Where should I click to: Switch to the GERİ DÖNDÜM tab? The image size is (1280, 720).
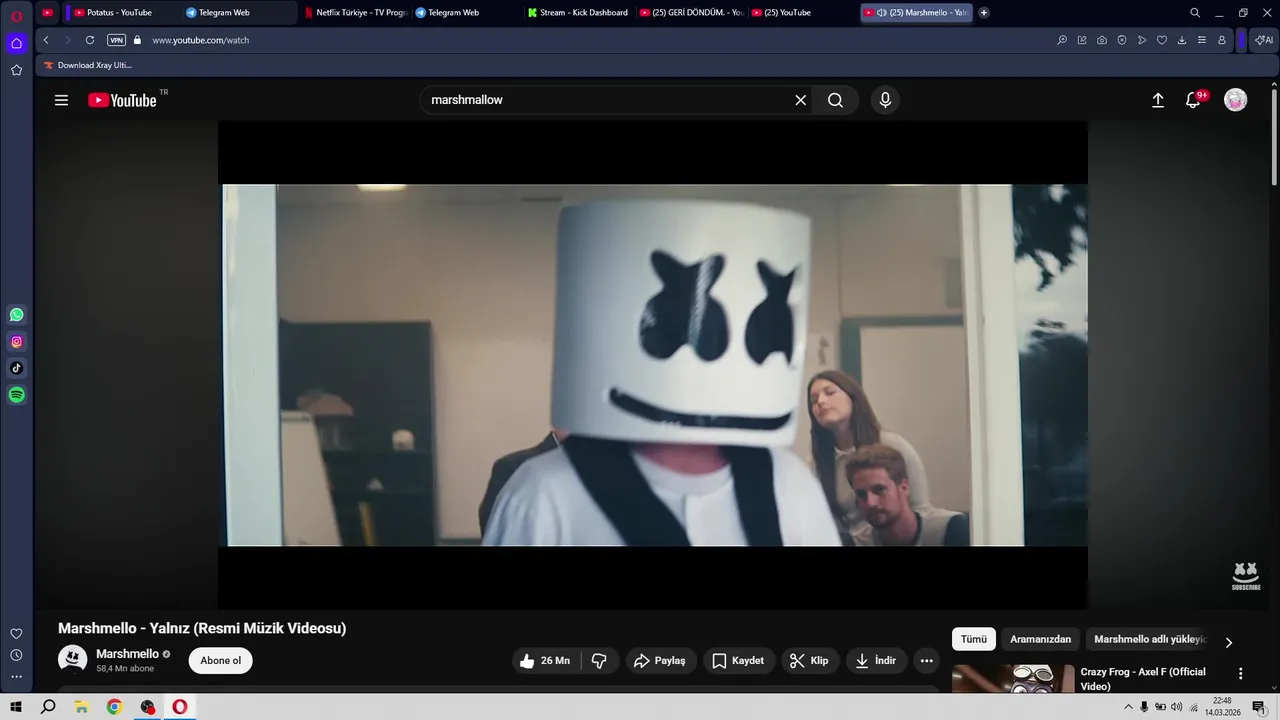(x=692, y=13)
